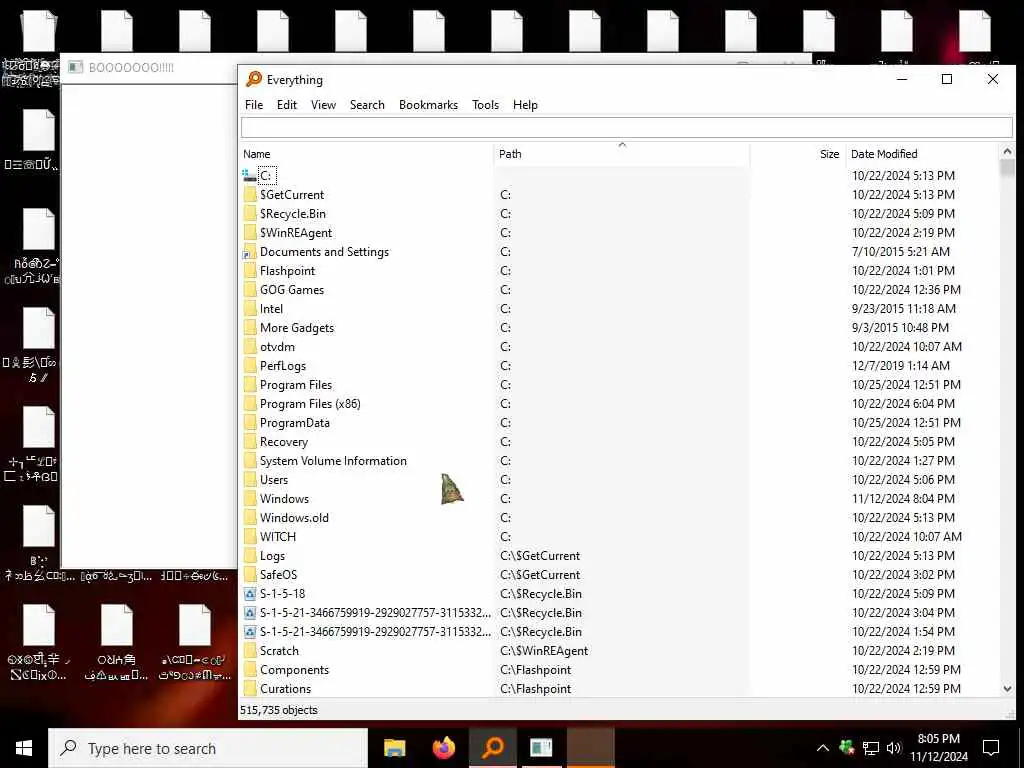Screen dimensions: 1024x768
Task: Open the Help menu
Action: 525,105
